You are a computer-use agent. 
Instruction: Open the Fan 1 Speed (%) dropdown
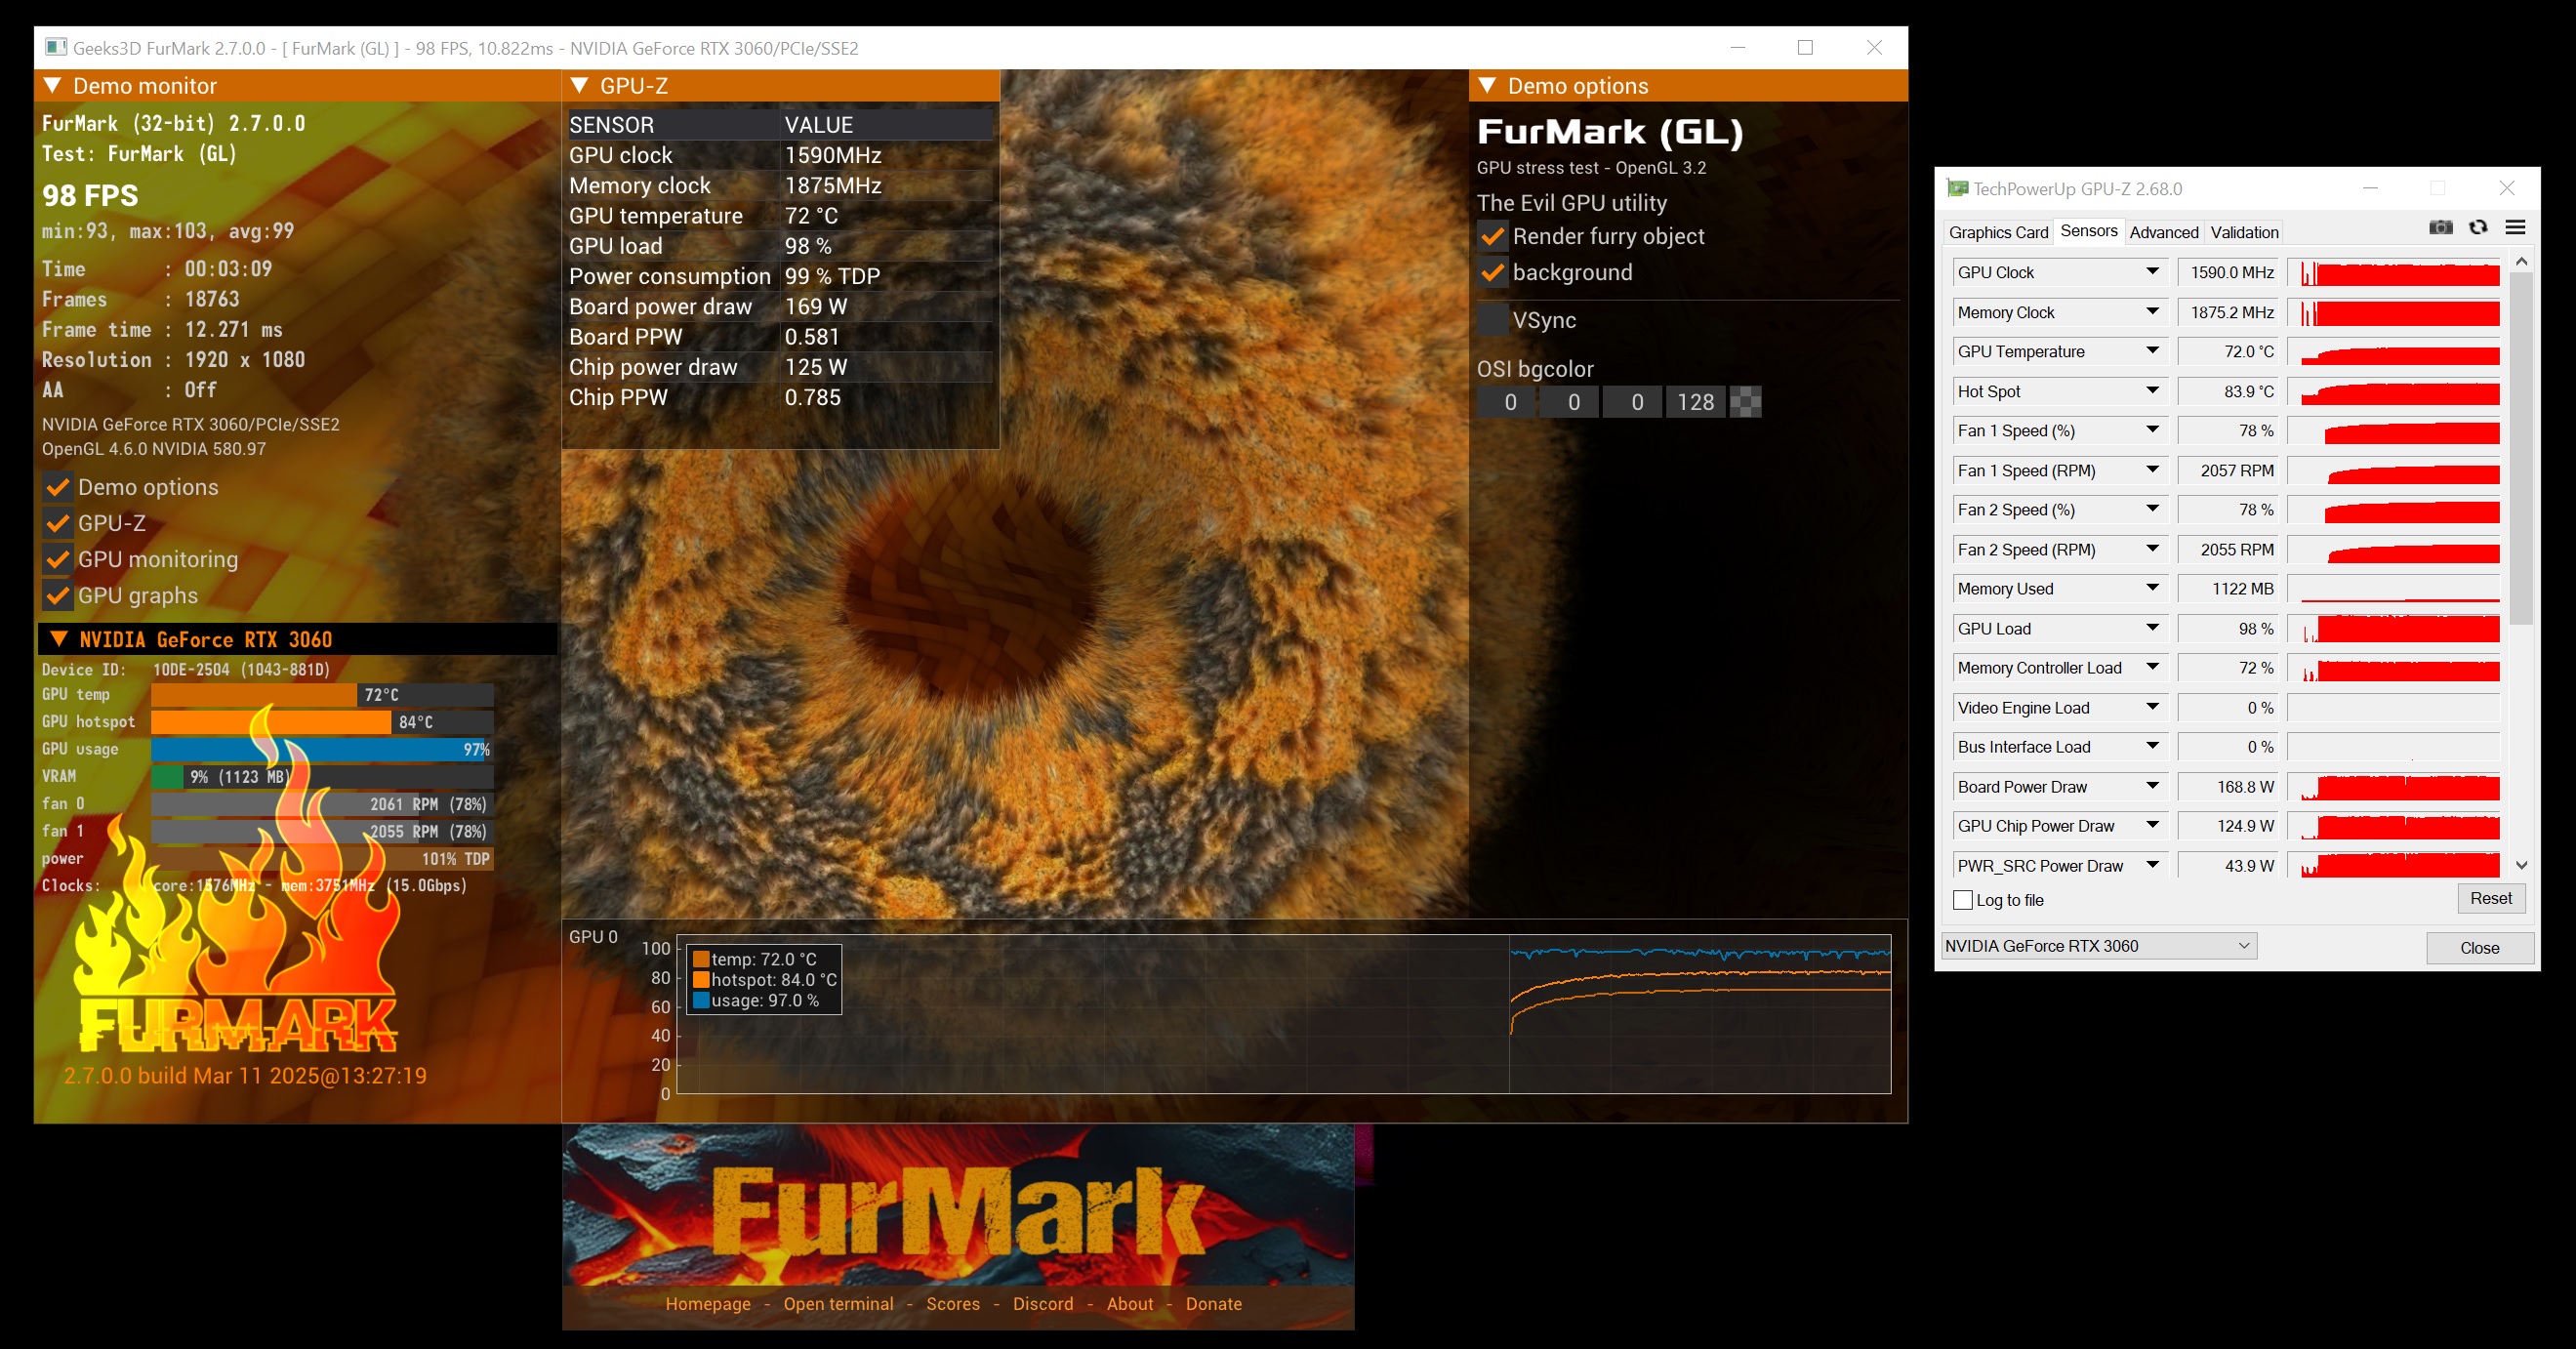point(2152,430)
